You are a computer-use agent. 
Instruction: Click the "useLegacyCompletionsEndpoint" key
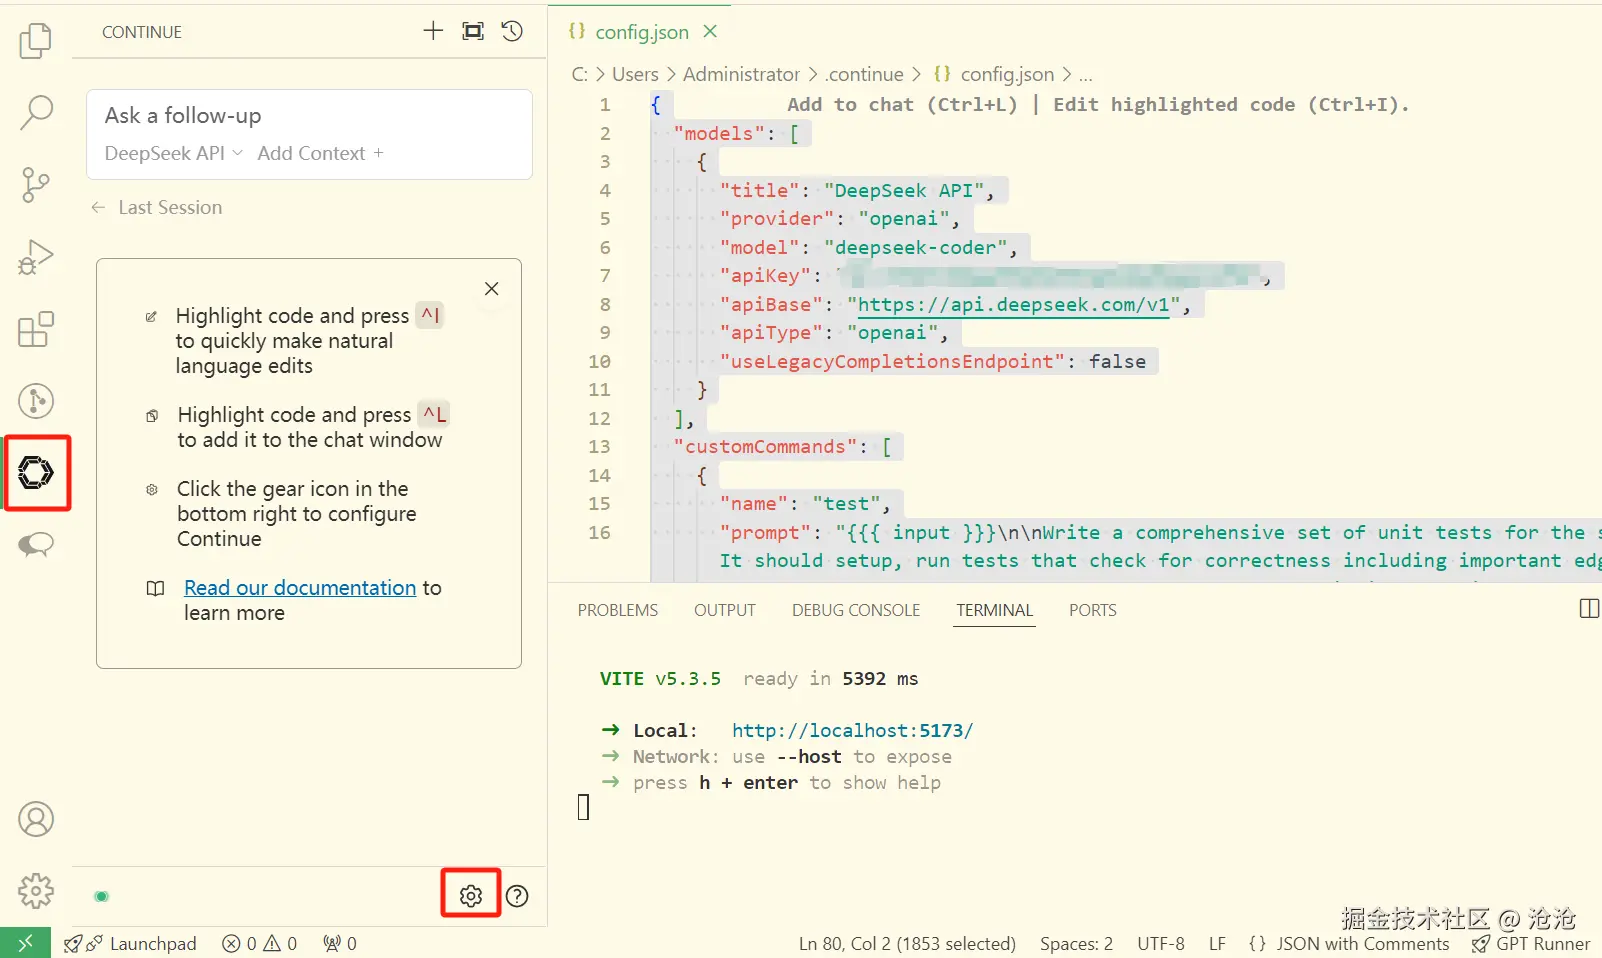pyautogui.click(x=893, y=362)
